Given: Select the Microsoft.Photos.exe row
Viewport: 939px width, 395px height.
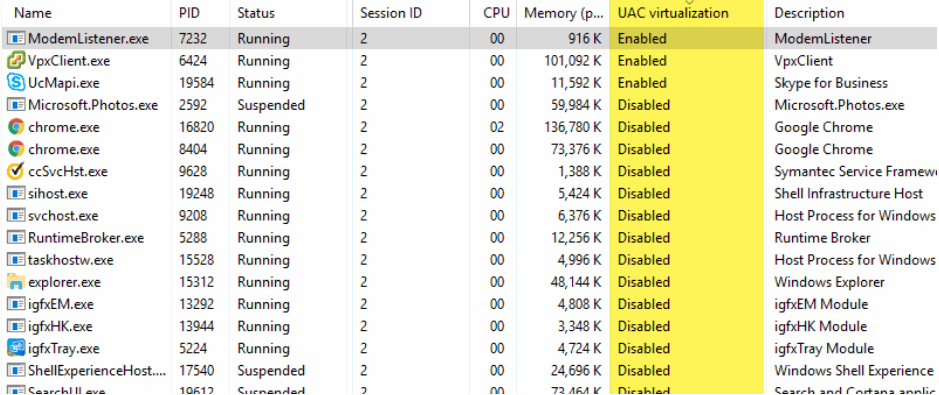Looking at the screenshot, I should click(470, 105).
